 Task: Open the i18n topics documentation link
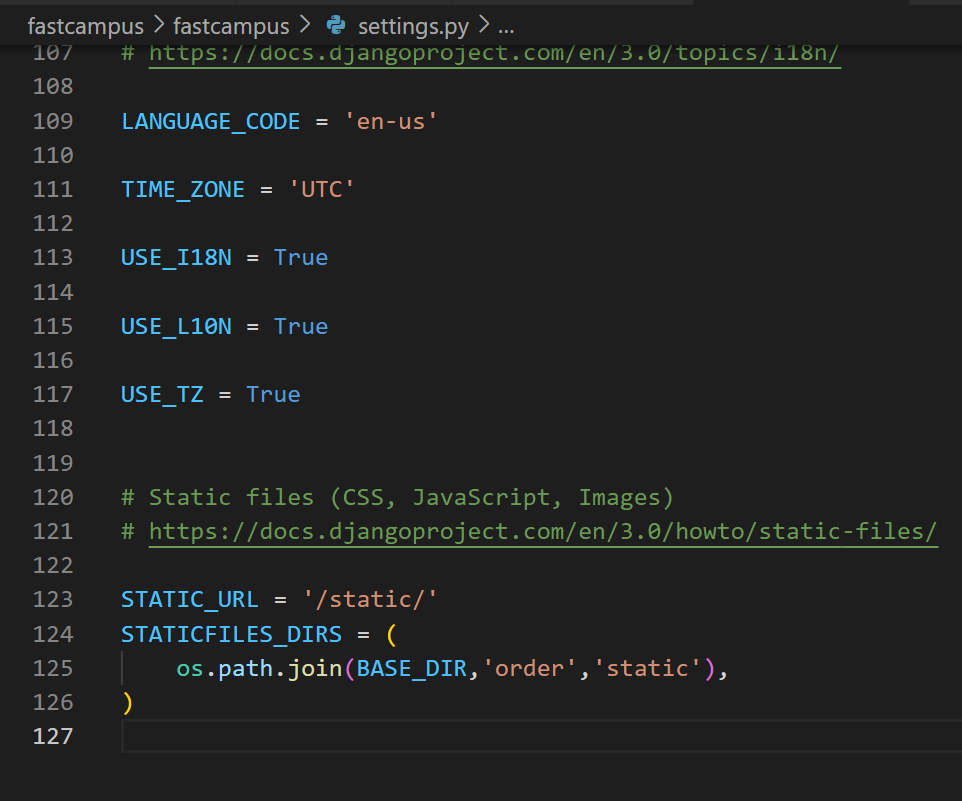pos(494,54)
